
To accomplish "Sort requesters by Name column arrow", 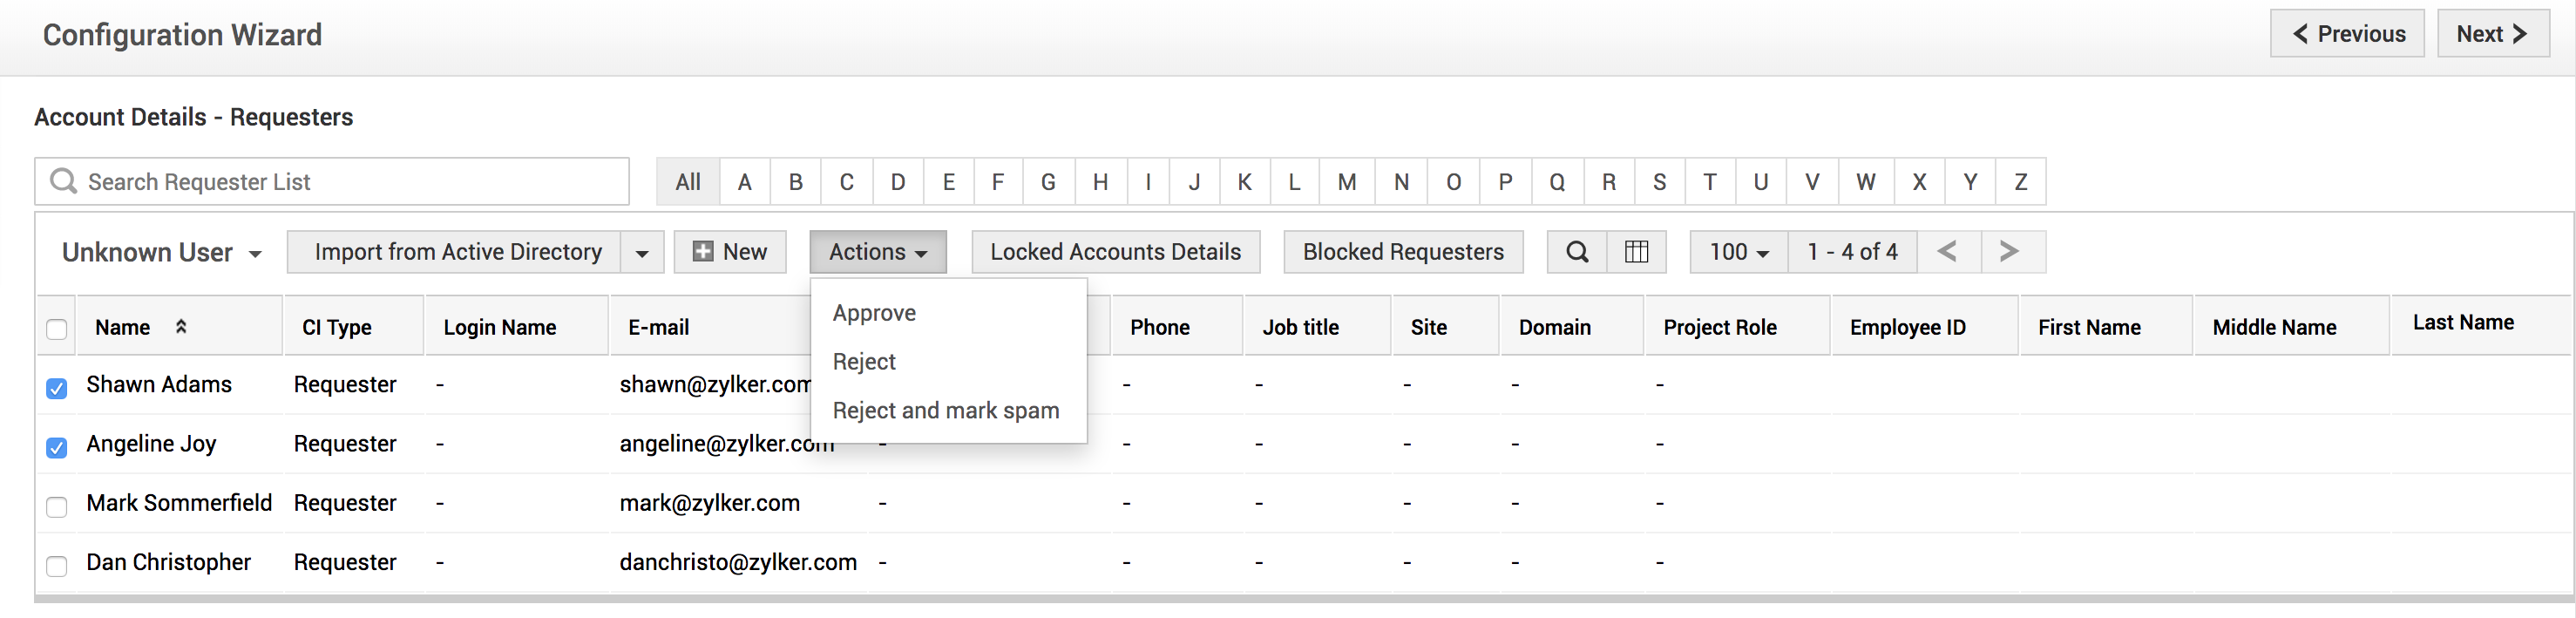I will click(x=181, y=327).
